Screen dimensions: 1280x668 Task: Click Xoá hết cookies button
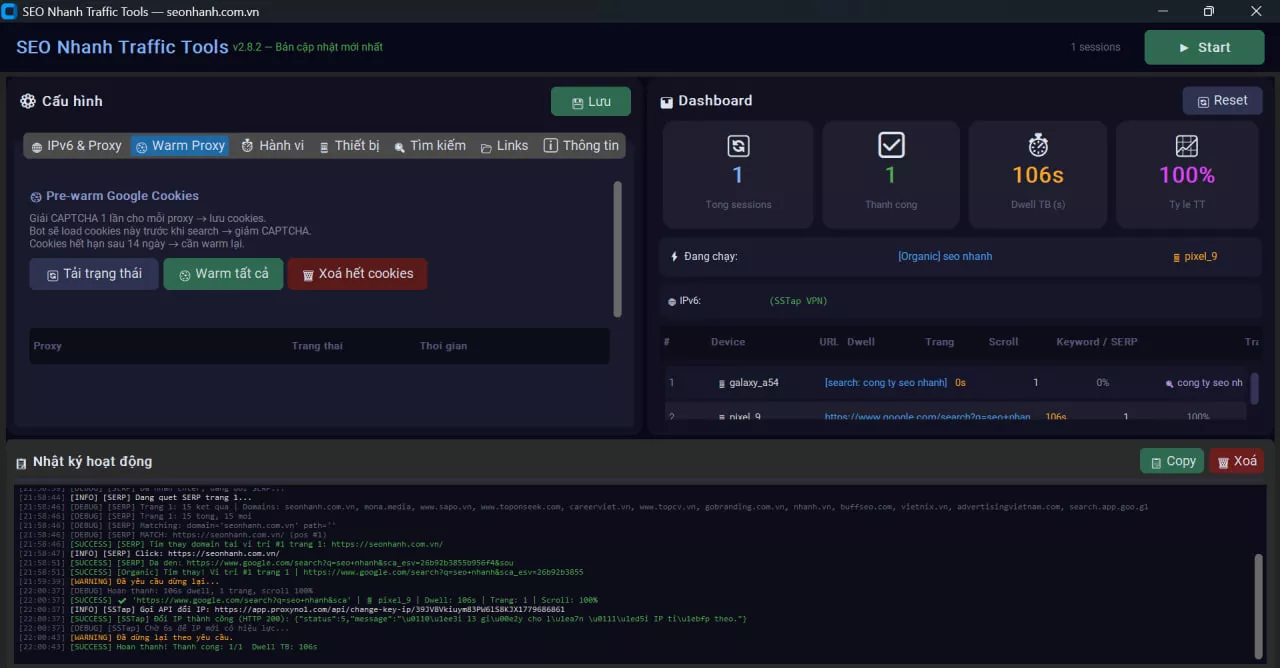[x=357, y=274]
